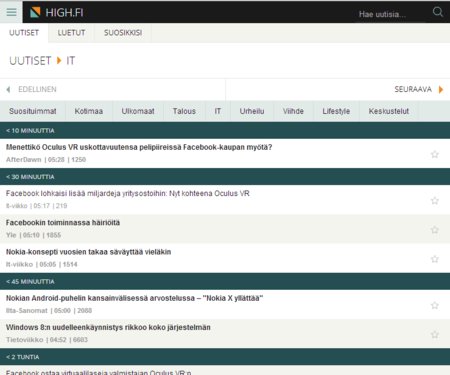Click the It-viikko label under Nokia-konsepti
This screenshot has width=450, height=375.
[19, 264]
